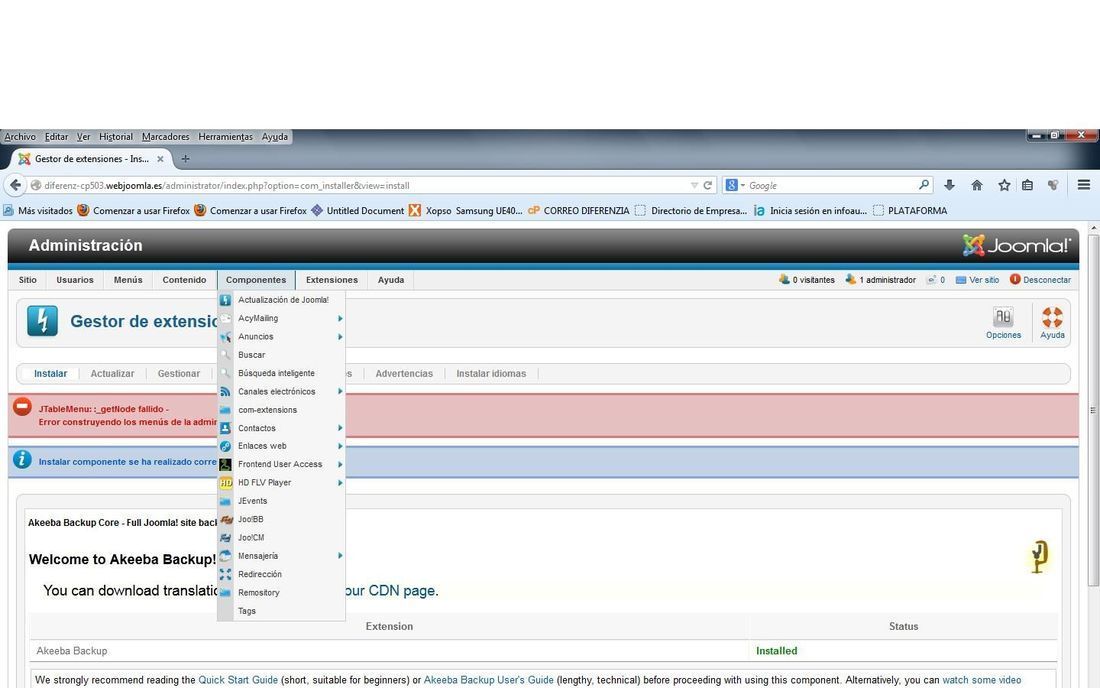Image resolution: width=1100 pixels, height=688 pixels.
Task: Open a new browser tab
Action: click(x=185, y=159)
